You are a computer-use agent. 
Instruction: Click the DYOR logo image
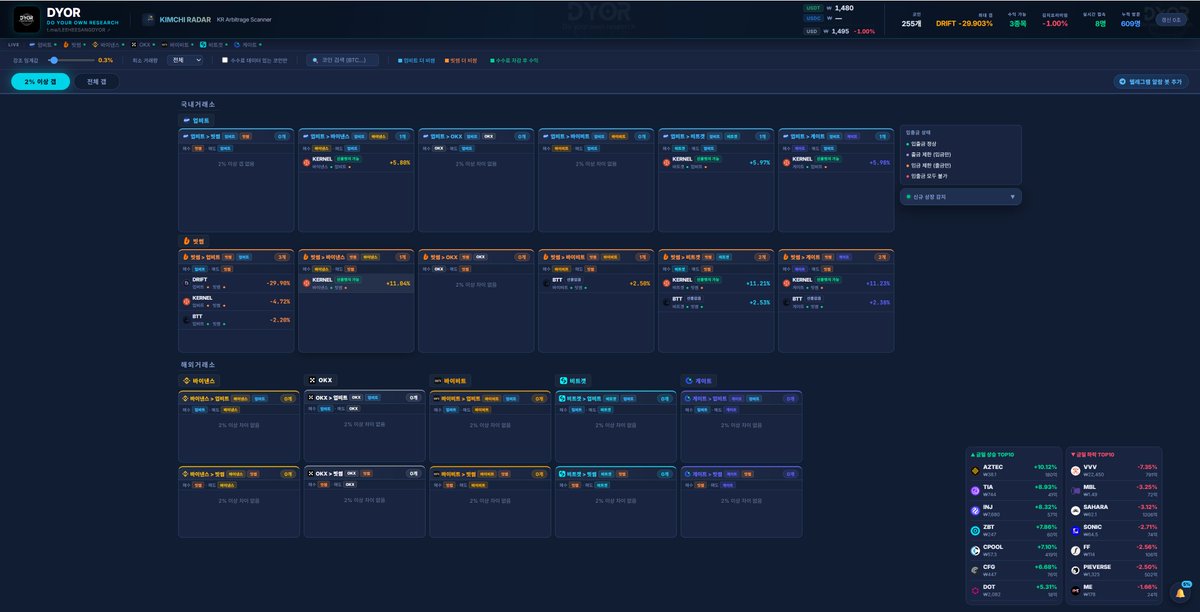pos(26,20)
